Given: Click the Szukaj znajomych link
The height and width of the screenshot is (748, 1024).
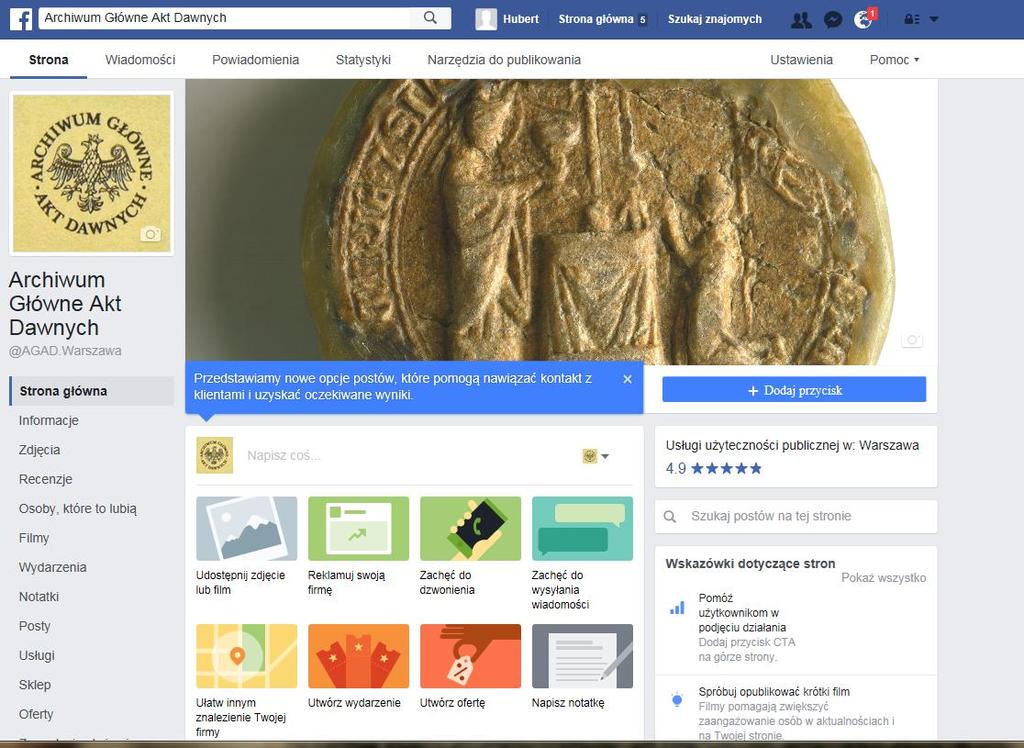Looking at the screenshot, I should click(714, 19).
